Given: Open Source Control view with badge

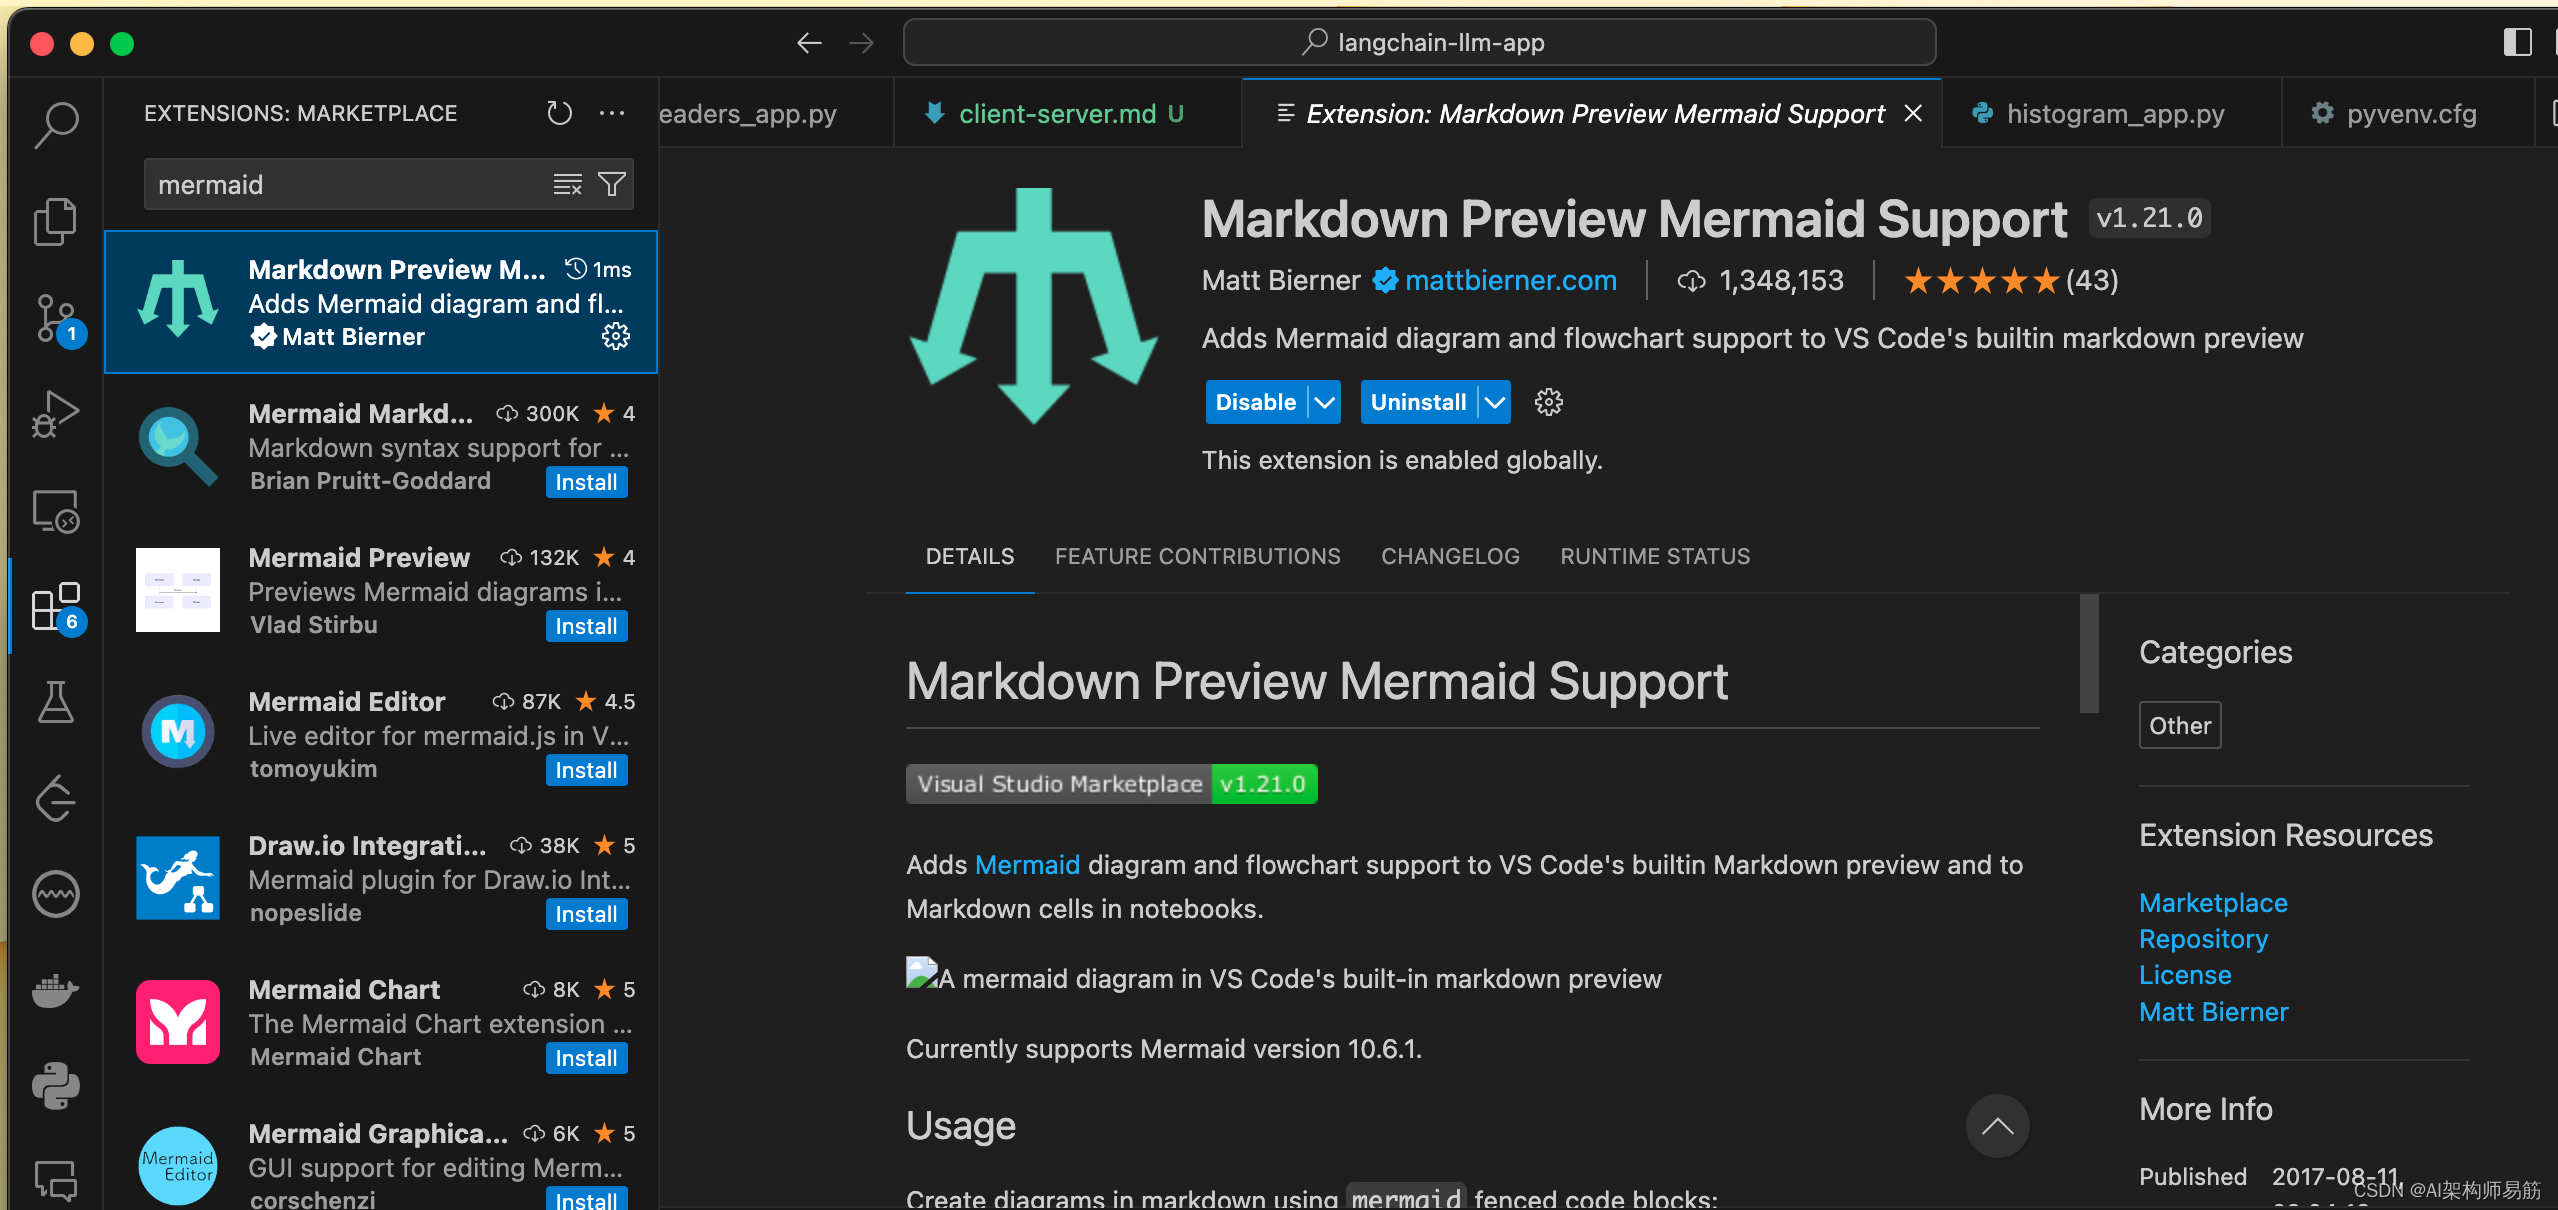Looking at the screenshot, I should pyautogui.click(x=58, y=319).
